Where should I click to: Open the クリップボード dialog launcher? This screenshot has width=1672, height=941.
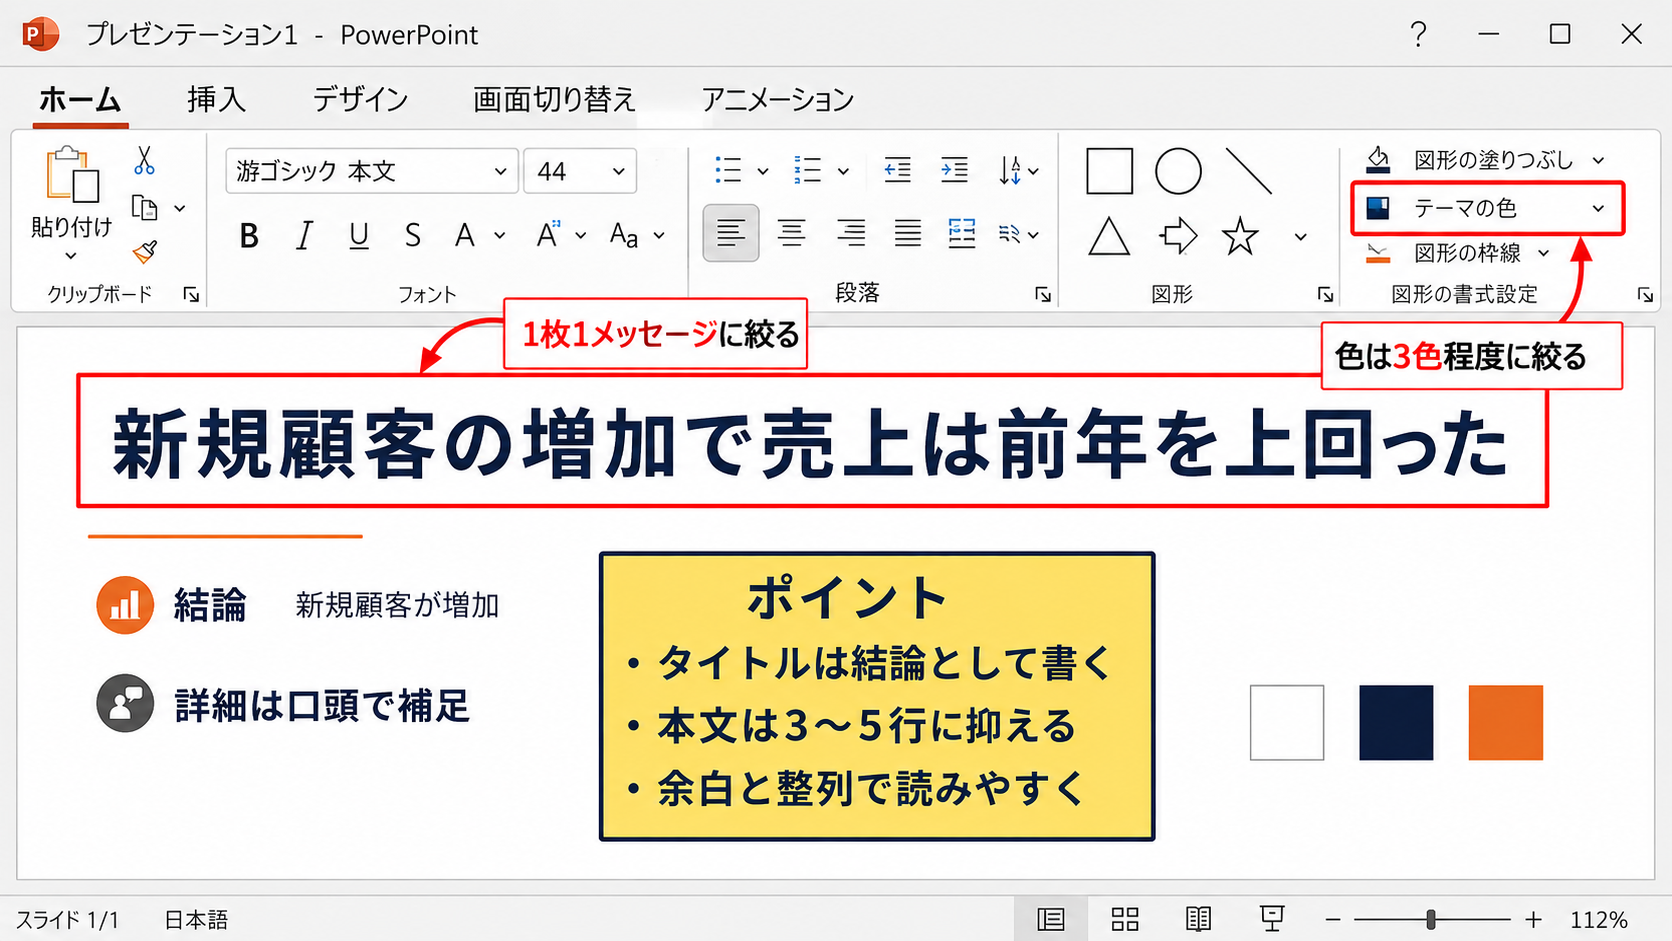click(x=191, y=295)
